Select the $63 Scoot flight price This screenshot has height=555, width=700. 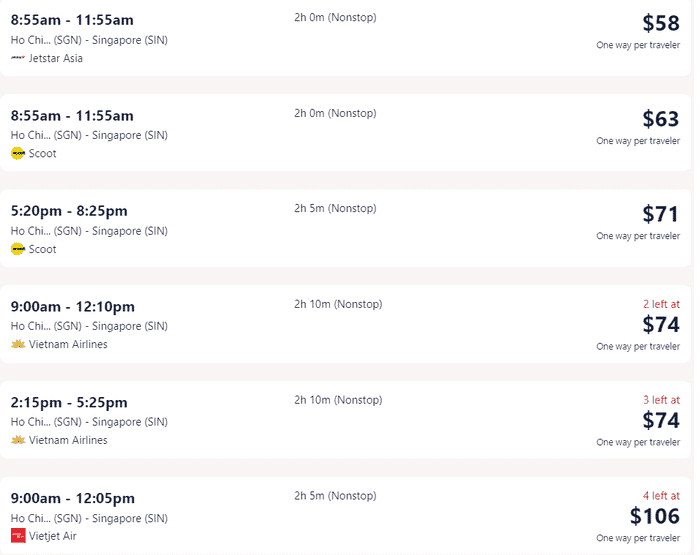point(661,119)
